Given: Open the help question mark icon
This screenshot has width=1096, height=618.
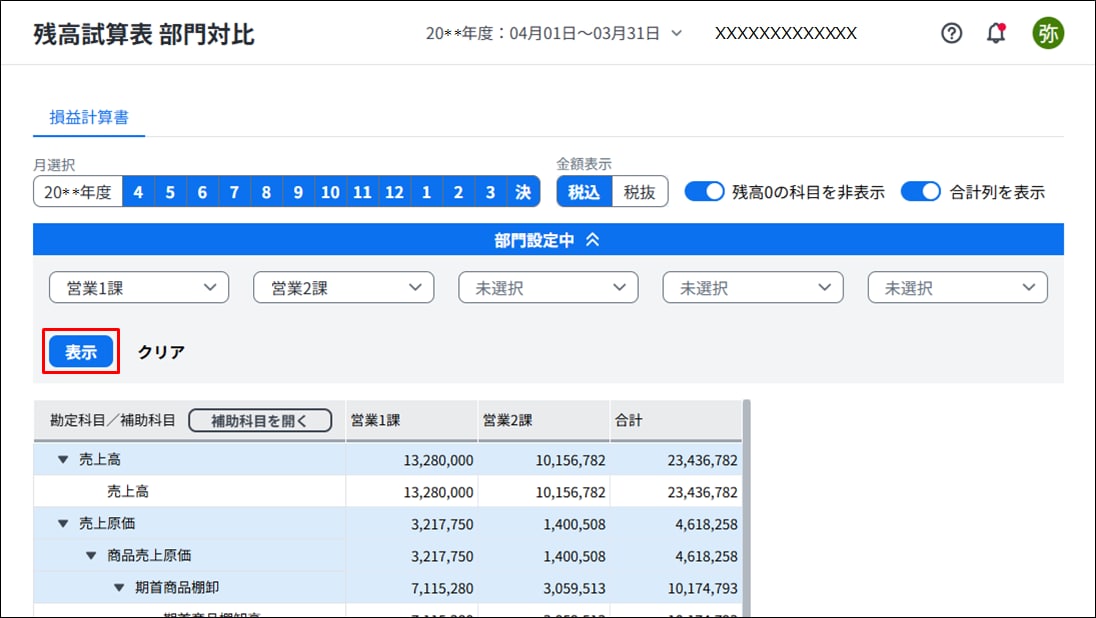Looking at the screenshot, I should click(x=952, y=33).
